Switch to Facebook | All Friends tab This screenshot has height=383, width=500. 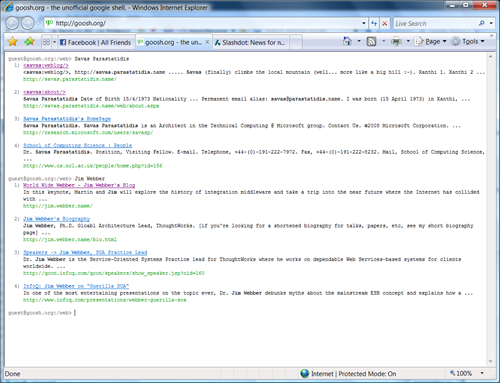coord(96,42)
